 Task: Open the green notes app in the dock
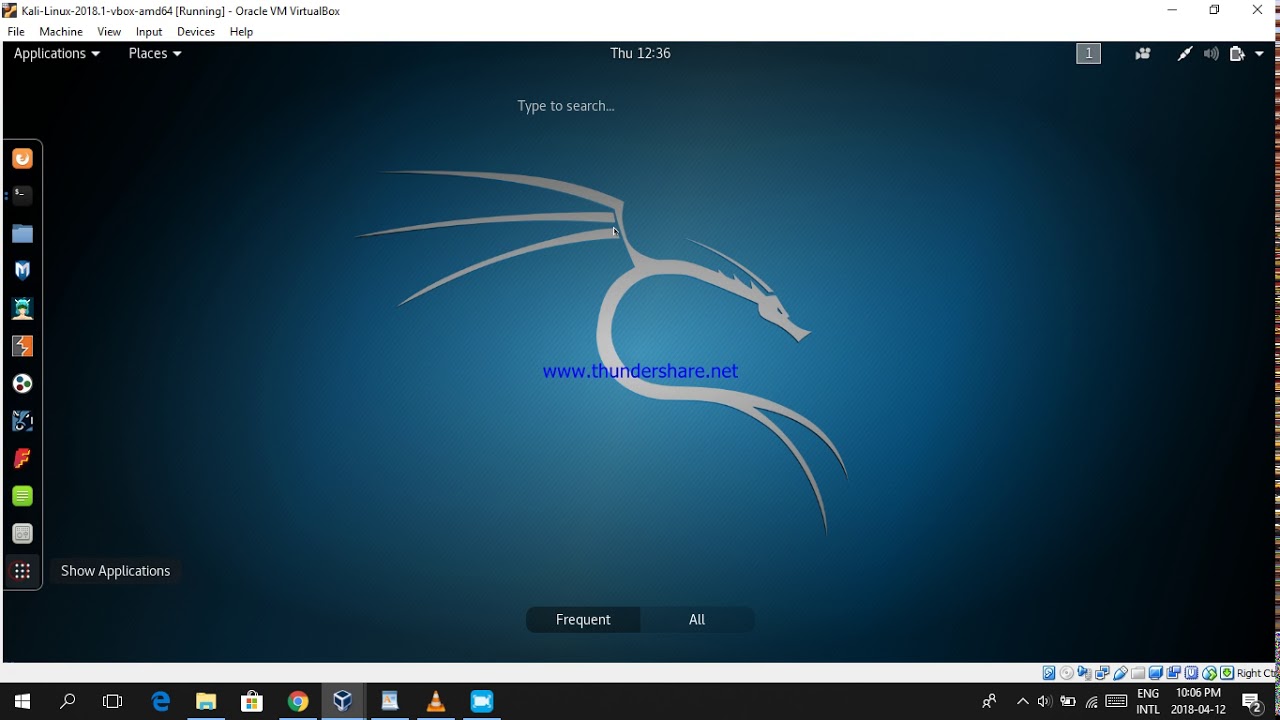coord(22,496)
